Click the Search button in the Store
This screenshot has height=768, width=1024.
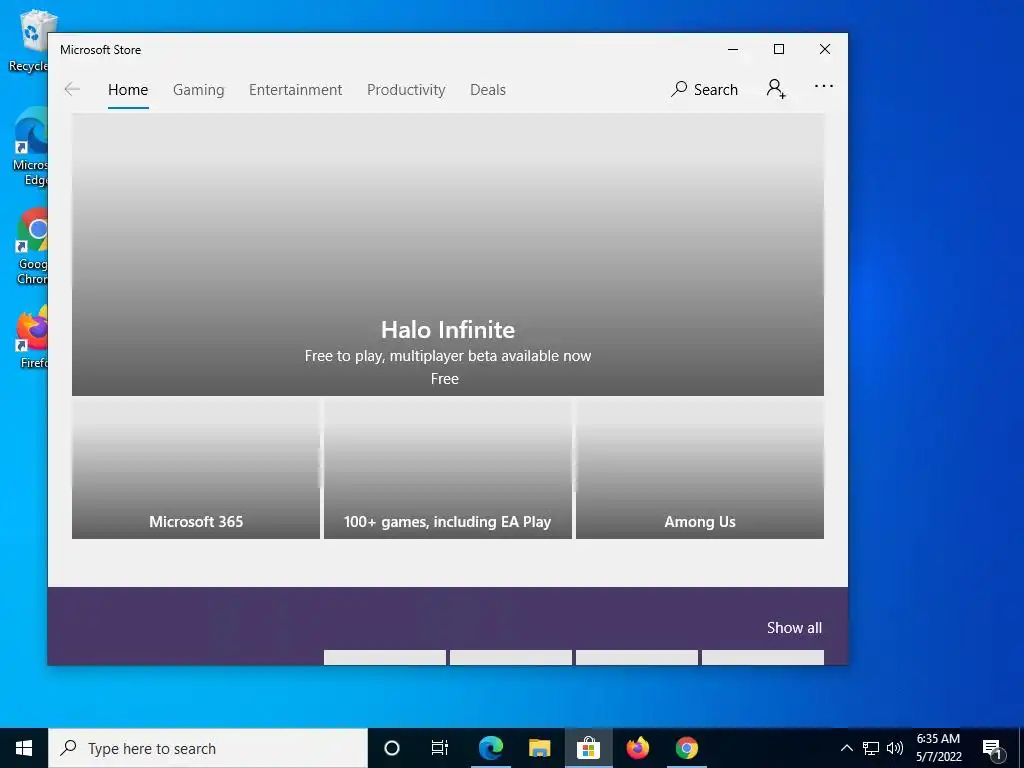[704, 89]
